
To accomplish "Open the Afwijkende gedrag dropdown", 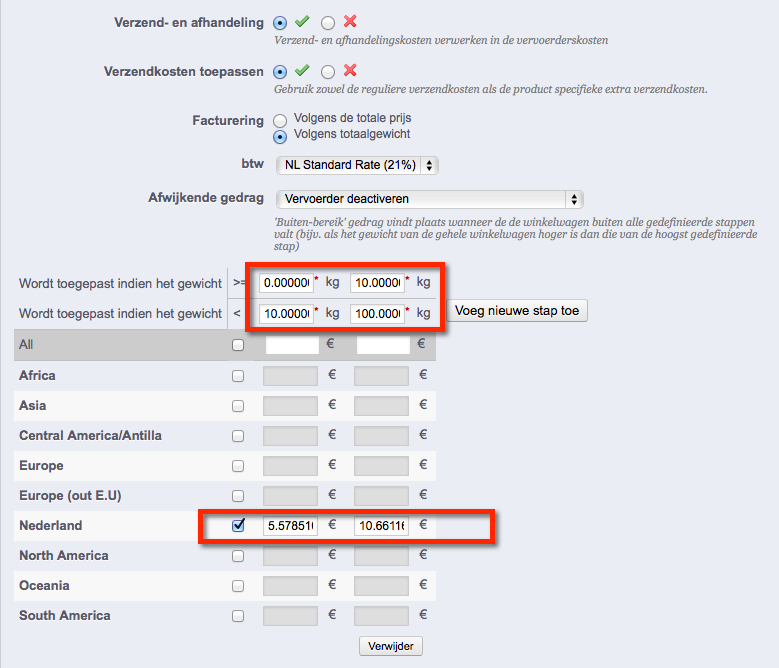I will [429, 199].
